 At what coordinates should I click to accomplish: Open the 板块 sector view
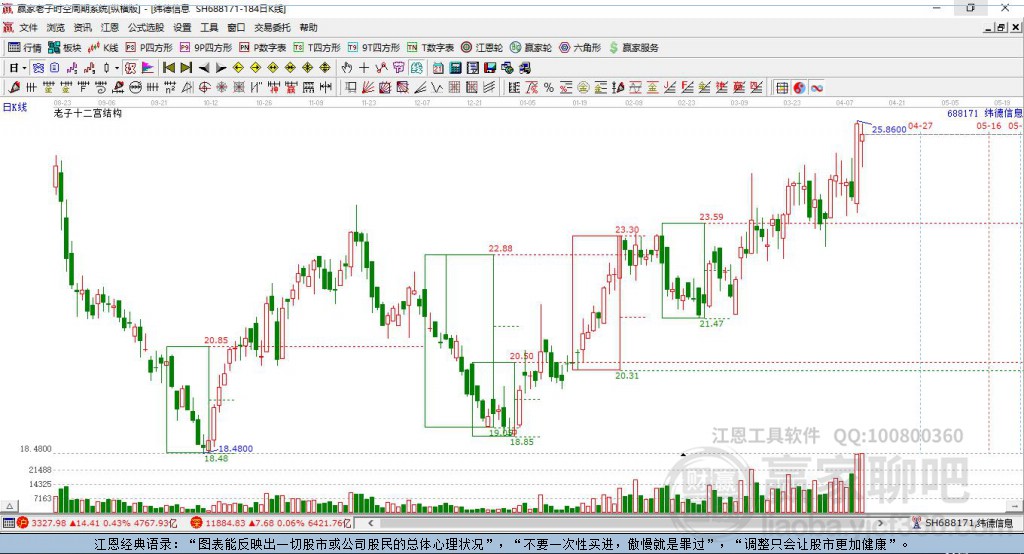pos(65,48)
